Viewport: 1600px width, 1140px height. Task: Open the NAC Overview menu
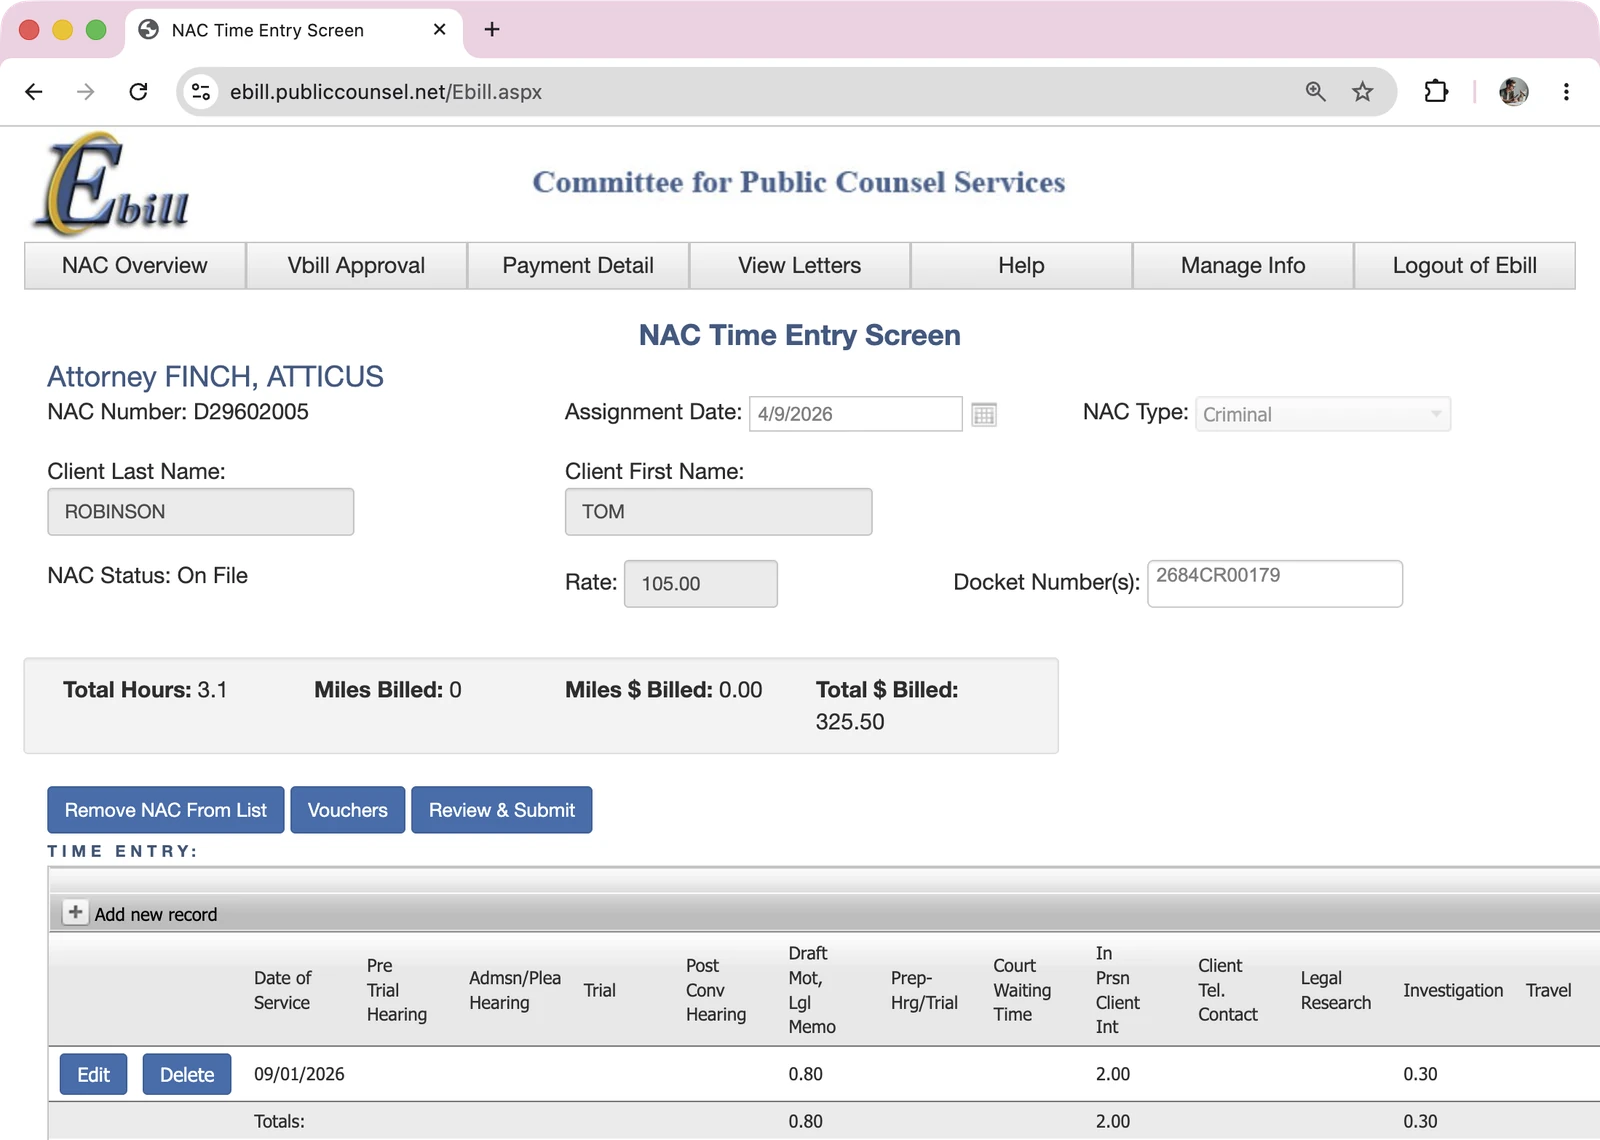point(135,266)
